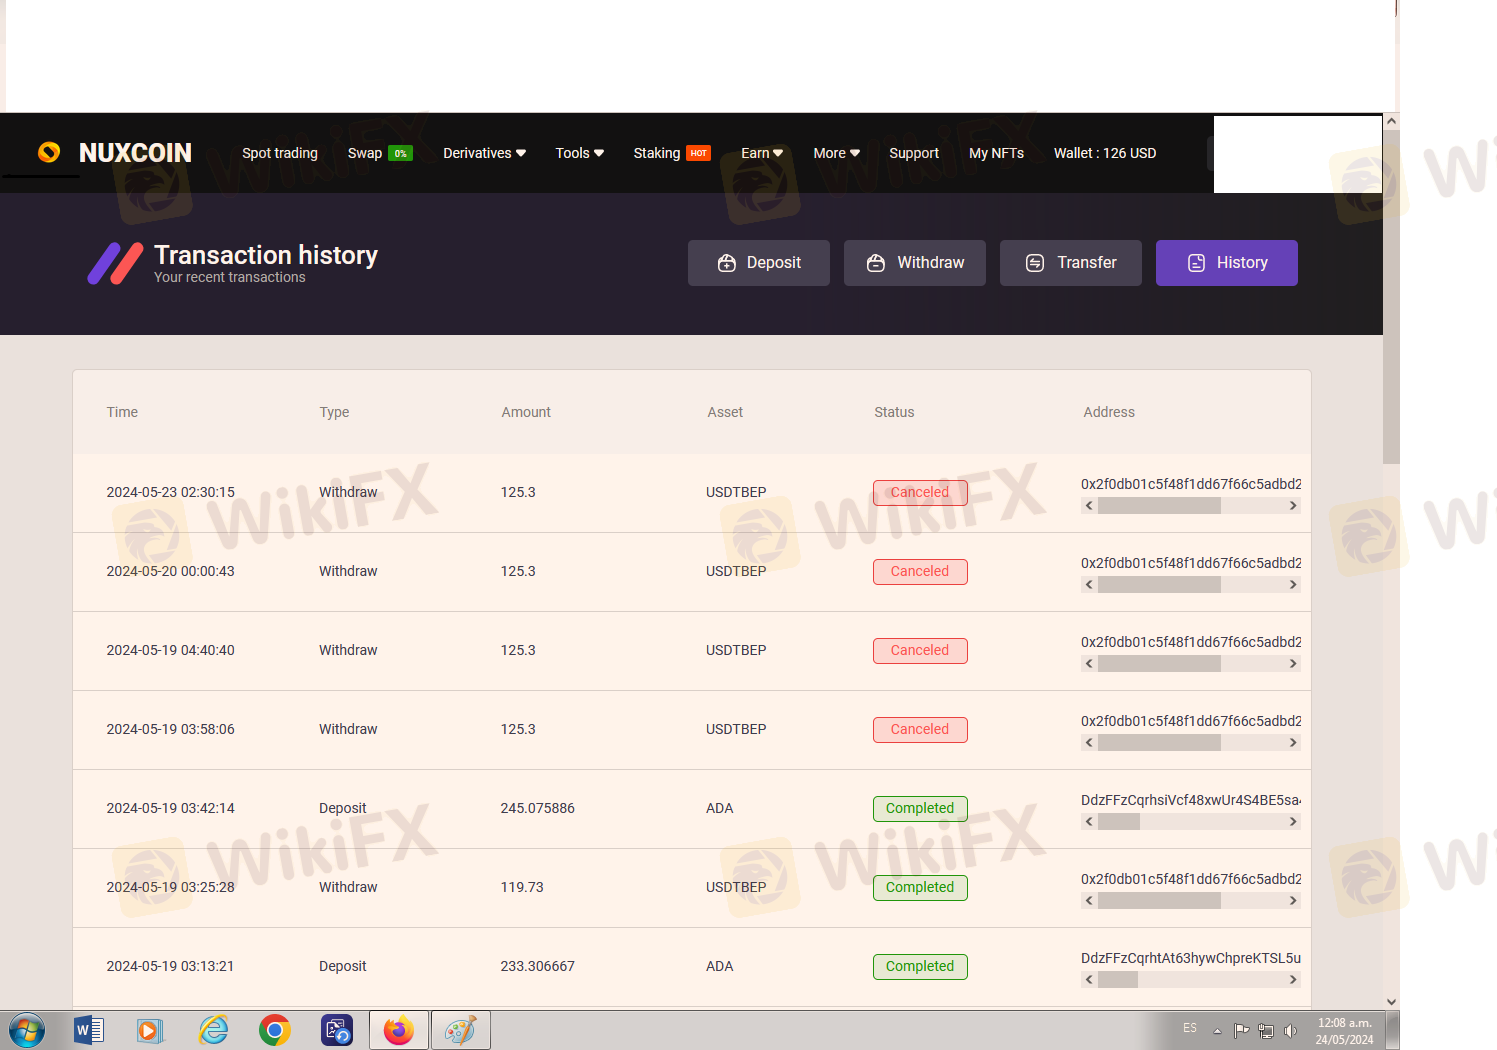The image size is (1497, 1050).
Task: Click the Deposit button
Action: pos(759,263)
